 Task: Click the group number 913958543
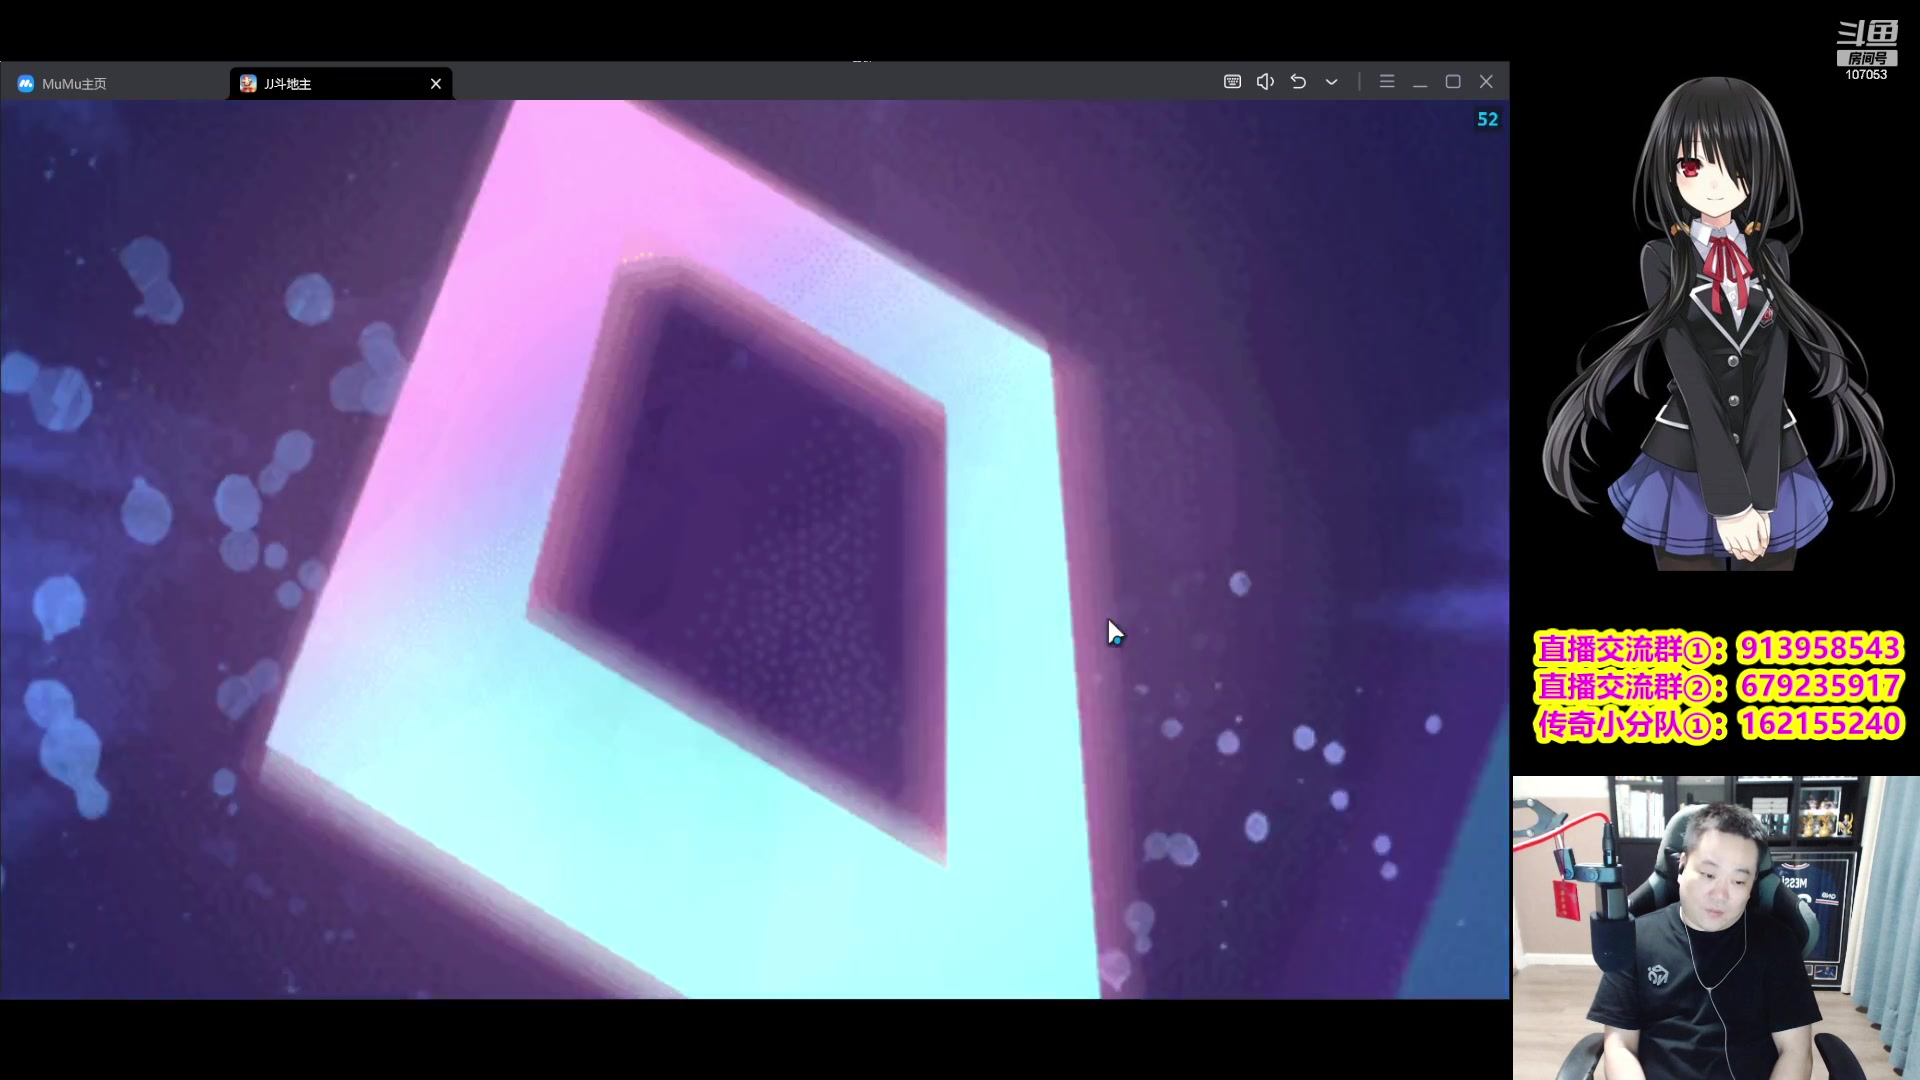click(1819, 648)
